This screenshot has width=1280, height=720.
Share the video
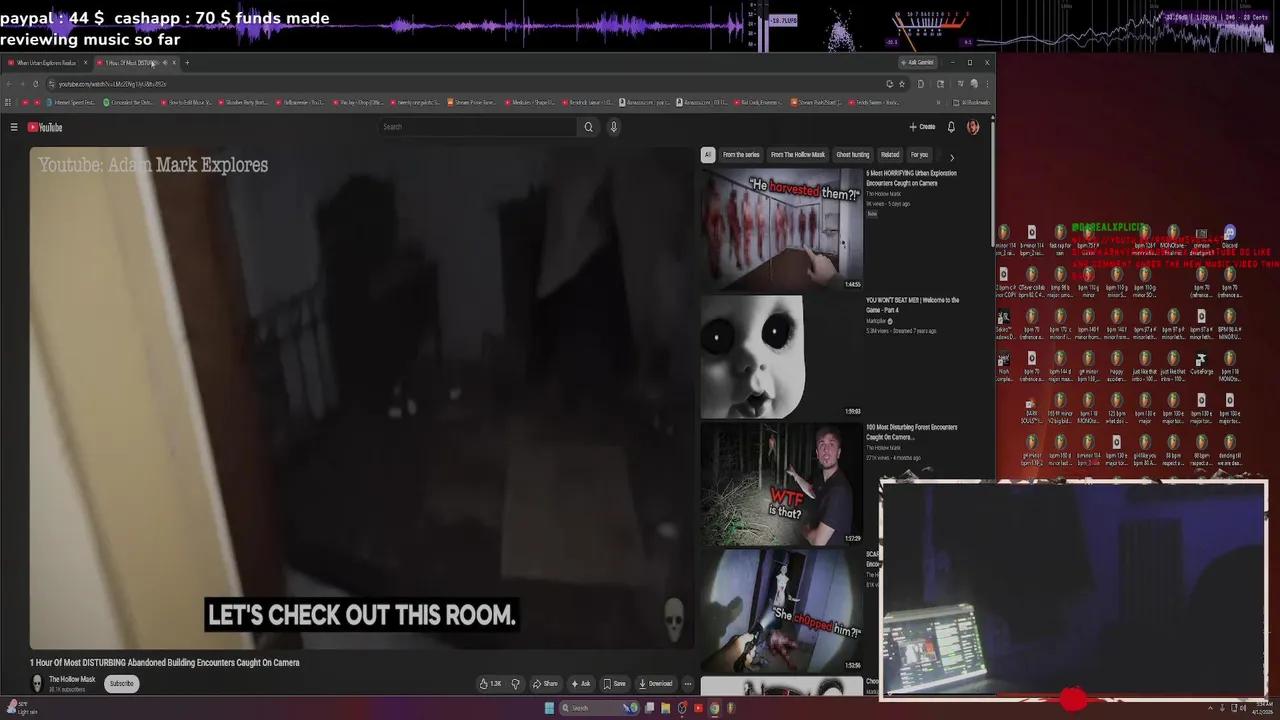click(545, 684)
